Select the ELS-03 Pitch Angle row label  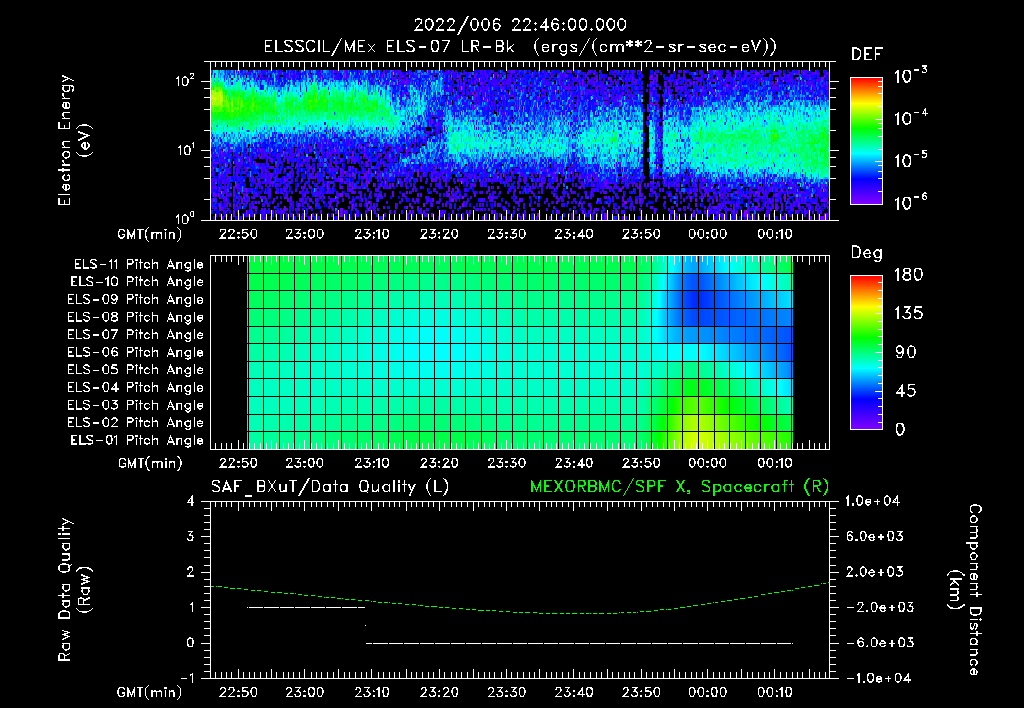[136, 405]
